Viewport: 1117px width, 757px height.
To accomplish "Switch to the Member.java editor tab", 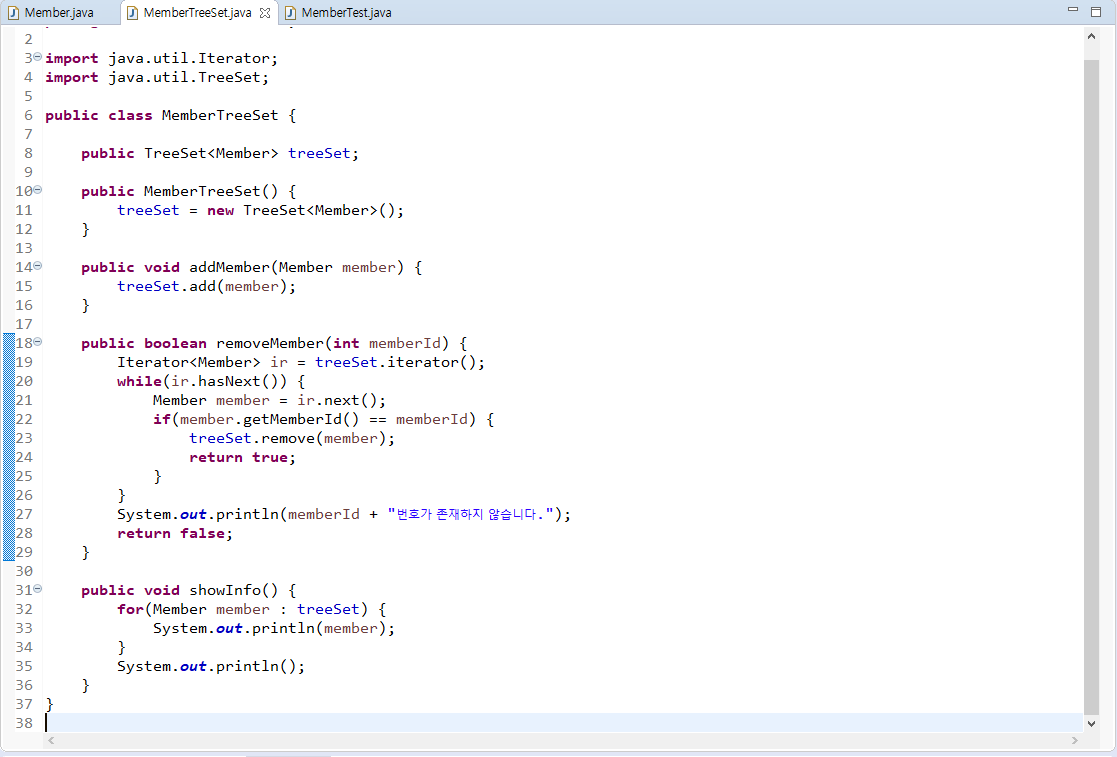I will click(x=51, y=13).
